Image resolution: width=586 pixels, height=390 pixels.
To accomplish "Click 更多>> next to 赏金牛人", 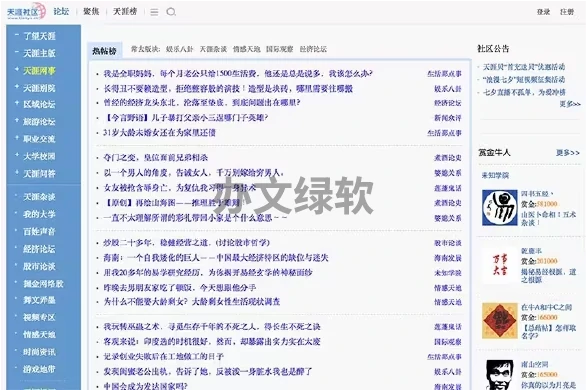I will click(568, 152).
